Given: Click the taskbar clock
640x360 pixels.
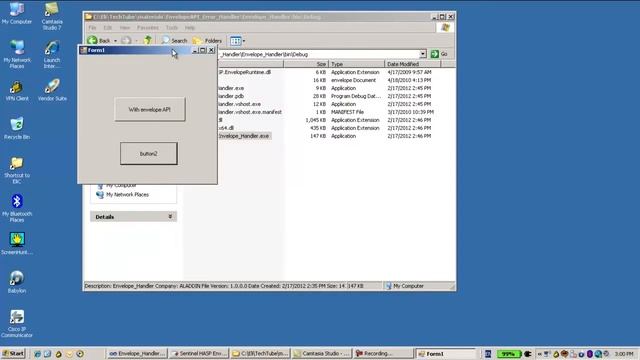Looking at the screenshot, I should (624, 354).
